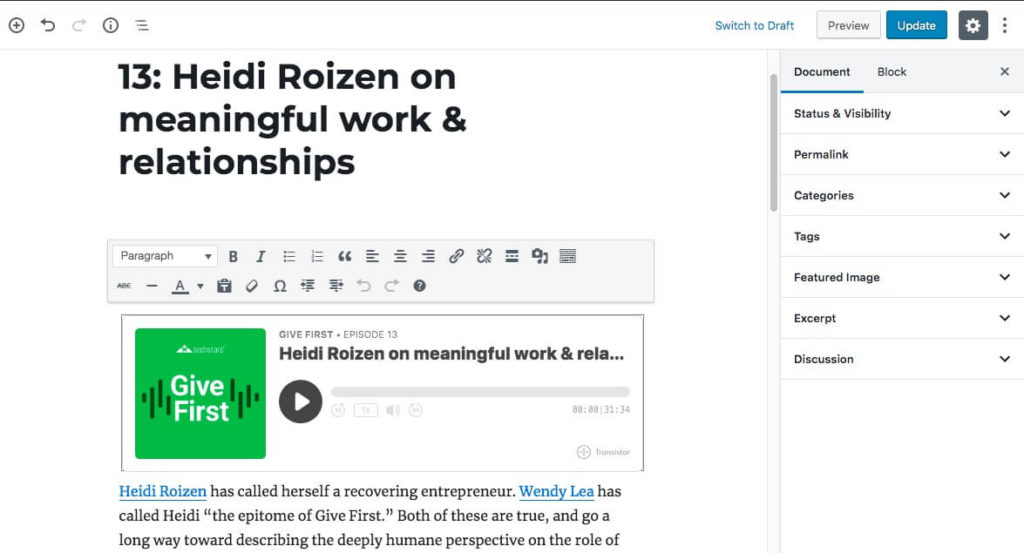Close the settings sidebar

click(x=1004, y=72)
